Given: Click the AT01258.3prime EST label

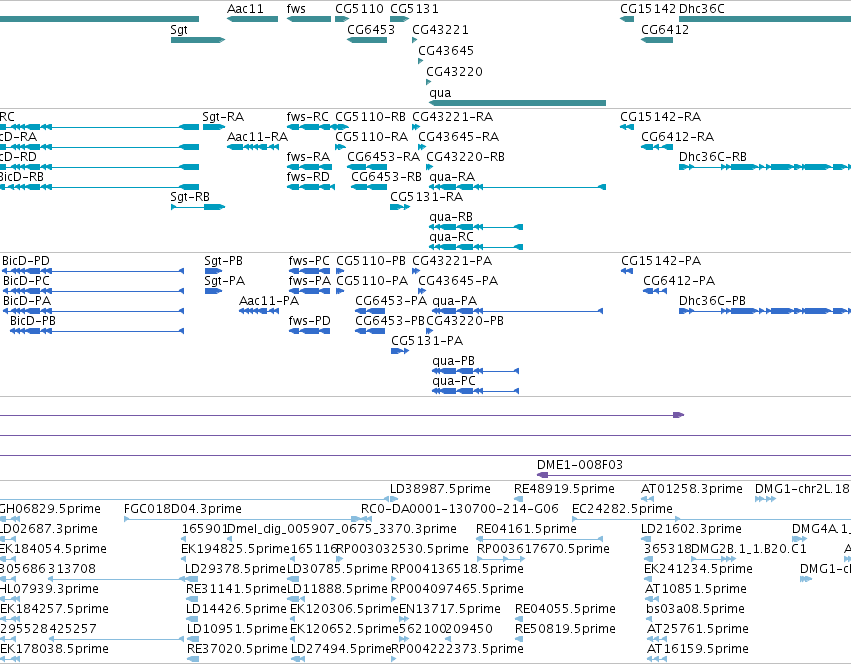Looking at the screenshot, I should tap(691, 489).
